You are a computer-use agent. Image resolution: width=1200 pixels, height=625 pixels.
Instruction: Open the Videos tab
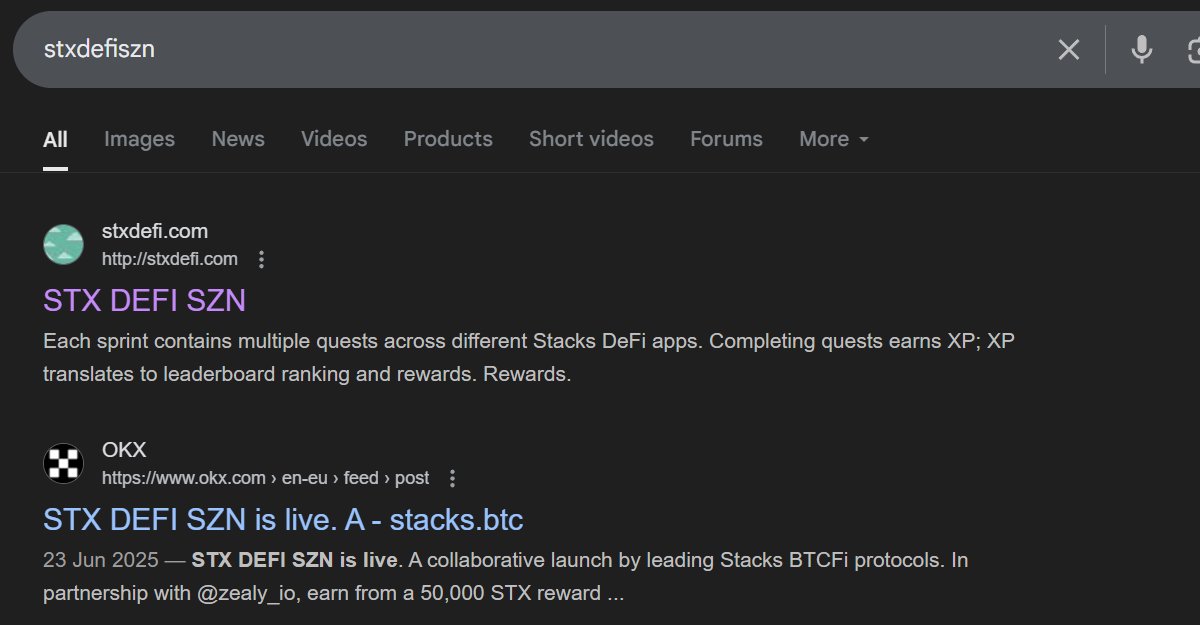pyautogui.click(x=334, y=139)
